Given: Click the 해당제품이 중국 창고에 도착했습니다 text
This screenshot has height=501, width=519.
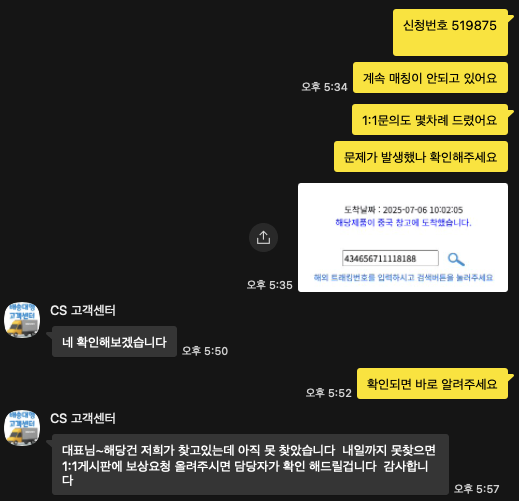Looking at the screenshot, I should click(403, 223).
